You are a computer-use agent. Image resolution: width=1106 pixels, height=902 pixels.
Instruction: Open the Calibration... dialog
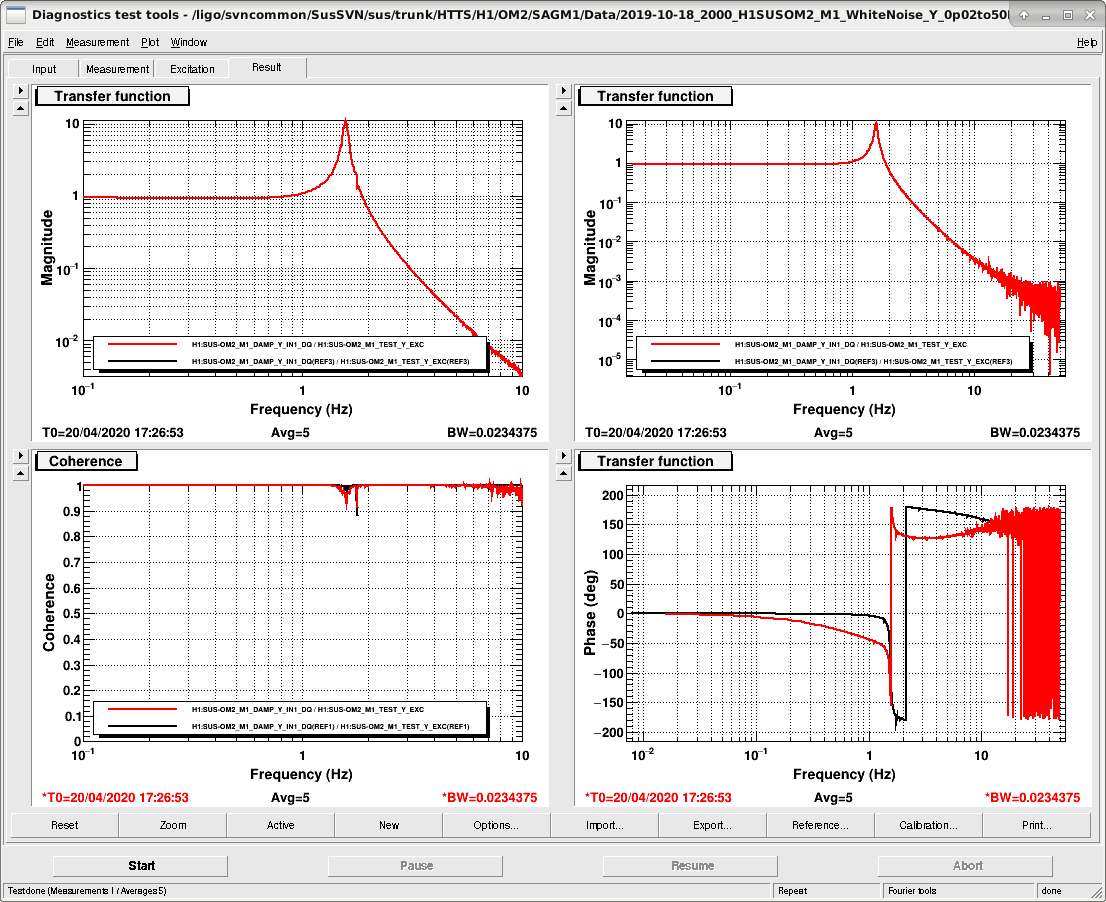[x=928, y=825]
